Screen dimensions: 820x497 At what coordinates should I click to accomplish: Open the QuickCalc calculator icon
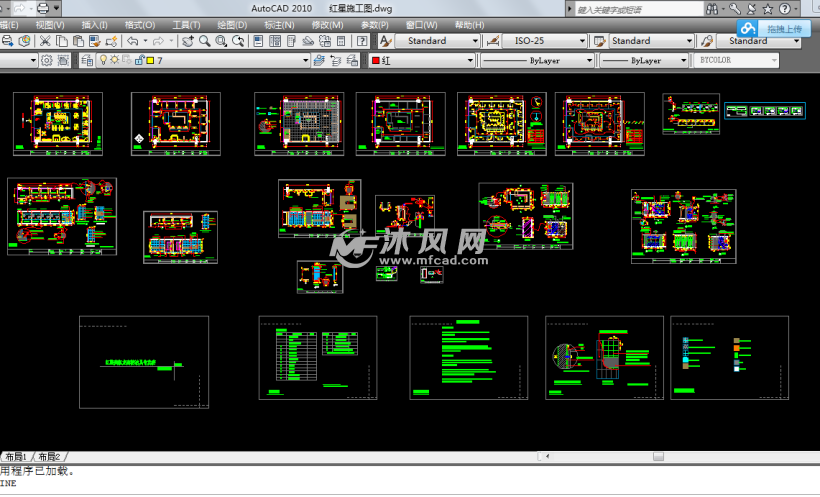[x=341, y=41]
